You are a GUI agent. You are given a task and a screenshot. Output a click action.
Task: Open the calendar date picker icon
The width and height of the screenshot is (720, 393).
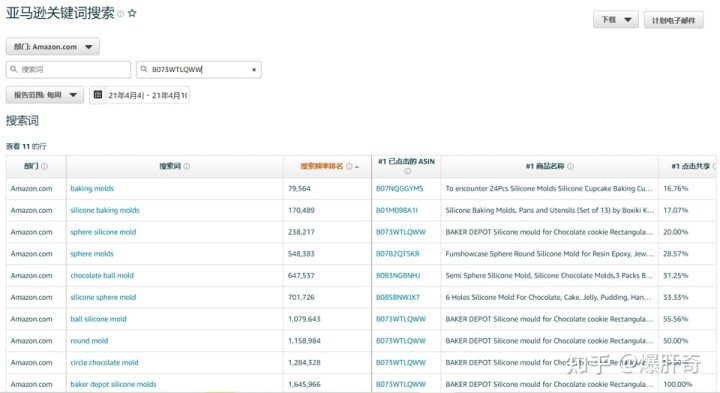[x=98, y=95]
